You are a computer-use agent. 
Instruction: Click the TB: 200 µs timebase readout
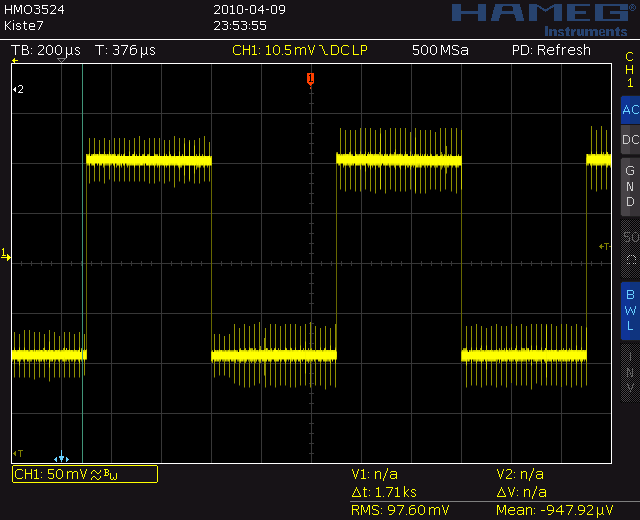tap(46, 50)
